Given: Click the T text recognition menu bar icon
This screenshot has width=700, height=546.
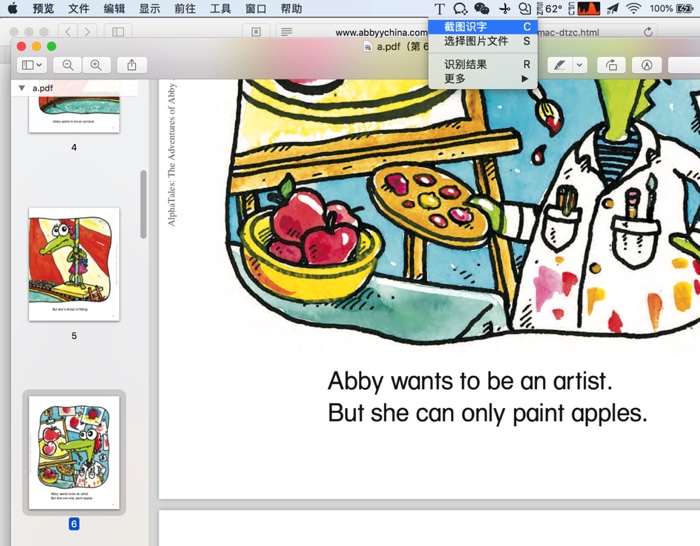Looking at the screenshot, I should point(439,8).
